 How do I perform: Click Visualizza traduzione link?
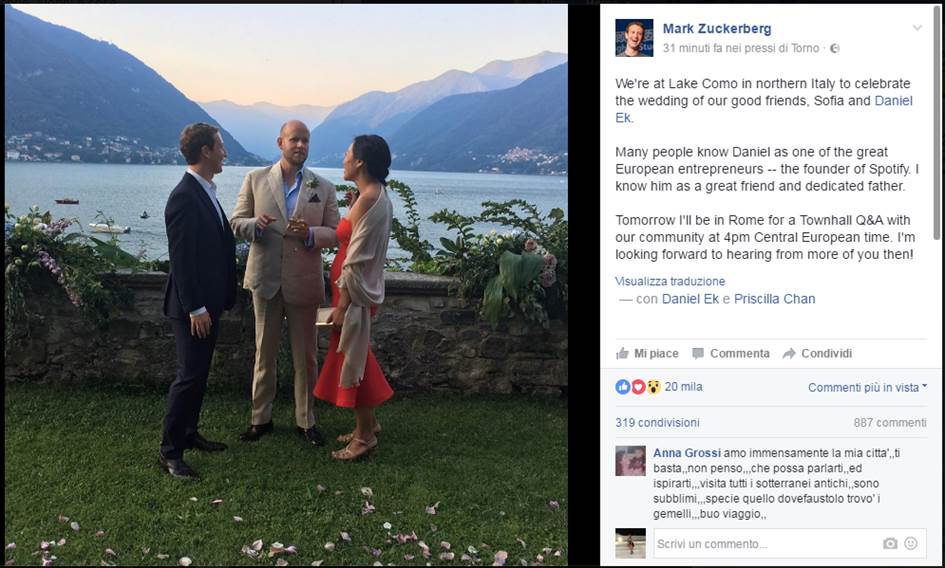(670, 281)
